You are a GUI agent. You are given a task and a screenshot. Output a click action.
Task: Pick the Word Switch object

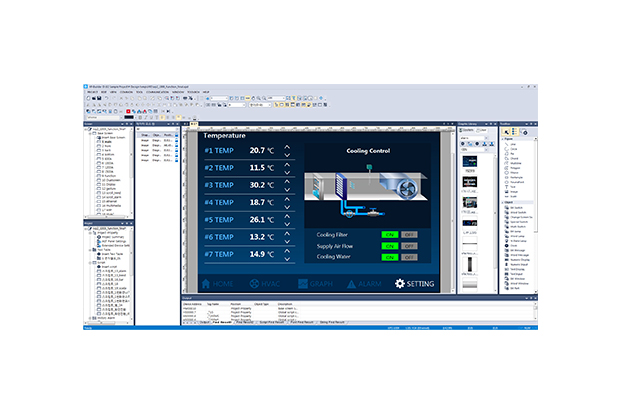pyautogui.click(x=516, y=212)
